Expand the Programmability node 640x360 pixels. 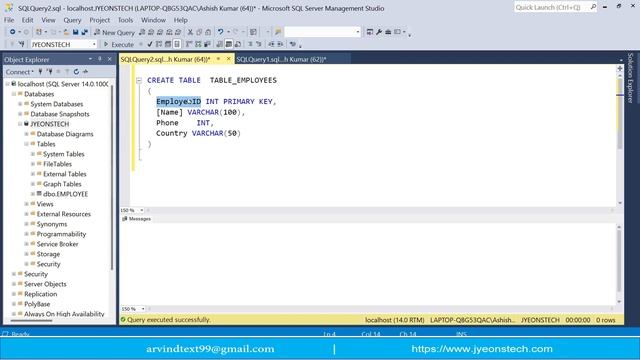click(27, 234)
